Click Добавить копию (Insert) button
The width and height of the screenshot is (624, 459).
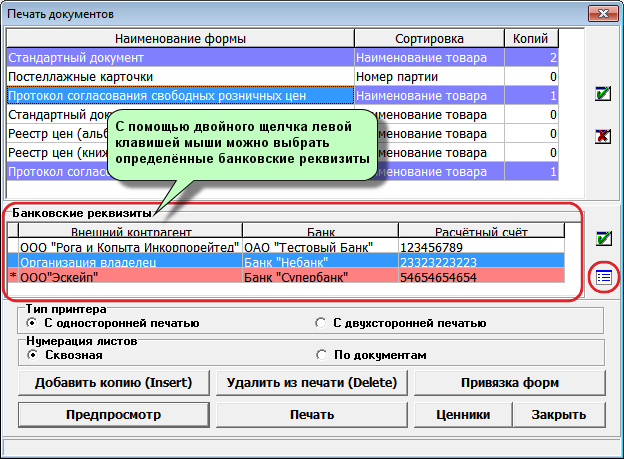coord(114,383)
